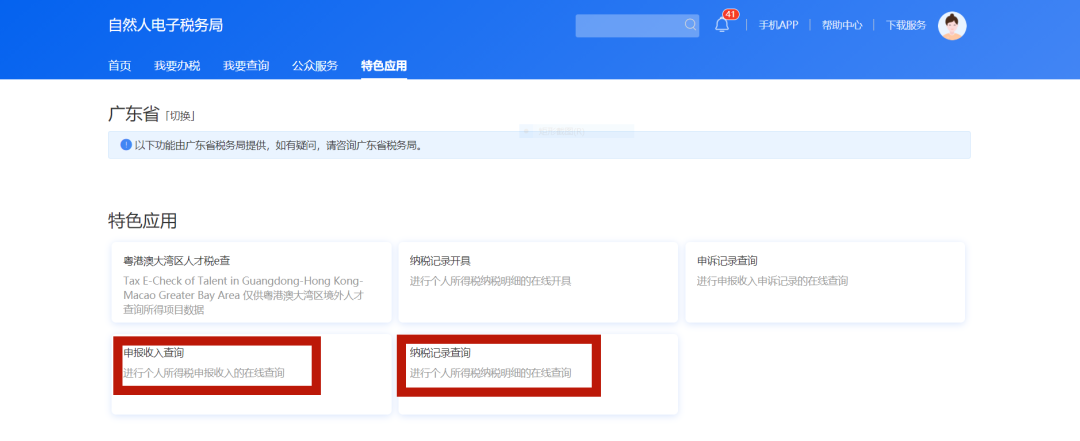Click description 进行个人所得税纳税明细的在线开具
The width and height of the screenshot is (1080, 441).
point(490,281)
